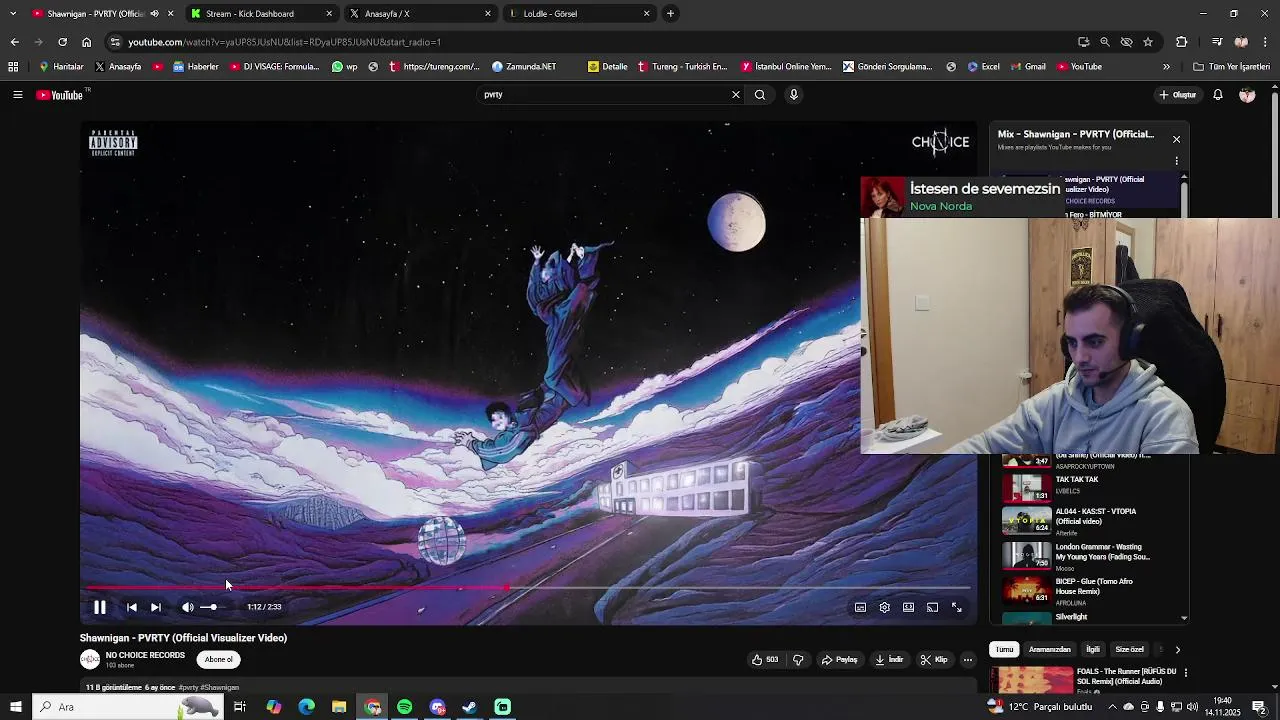This screenshot has height=720, width=1280.
Task: Open the Tüm Yer İşaretleri folder
Action: coord(1231,67)
